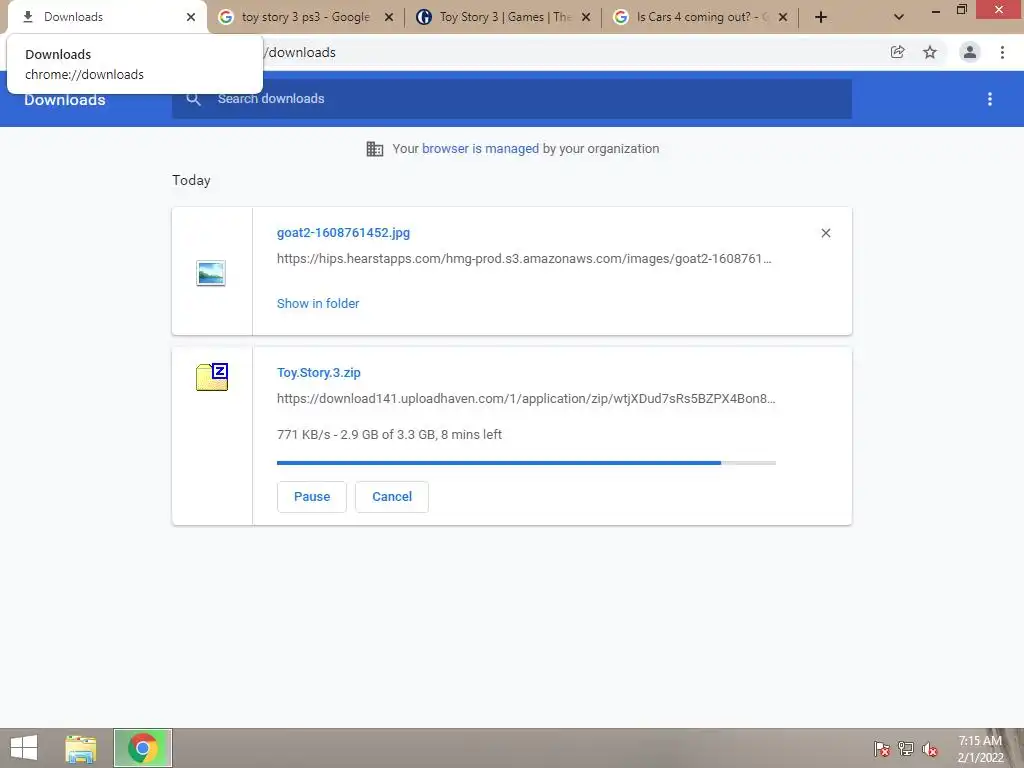Close the Toy Story 3 Games tab
This screenshot has width=1024, height=768.
[x=586, y=17]
